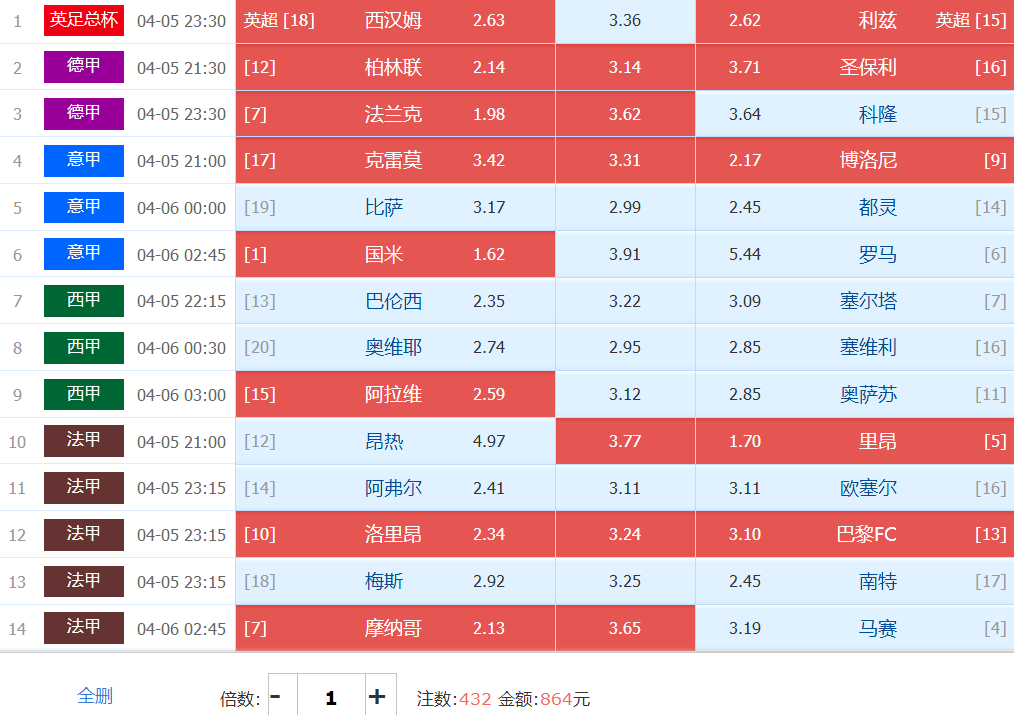The image size is (1014, 715).
Task: Click the 德甲 tag in row 2
Action: point(84,67)
